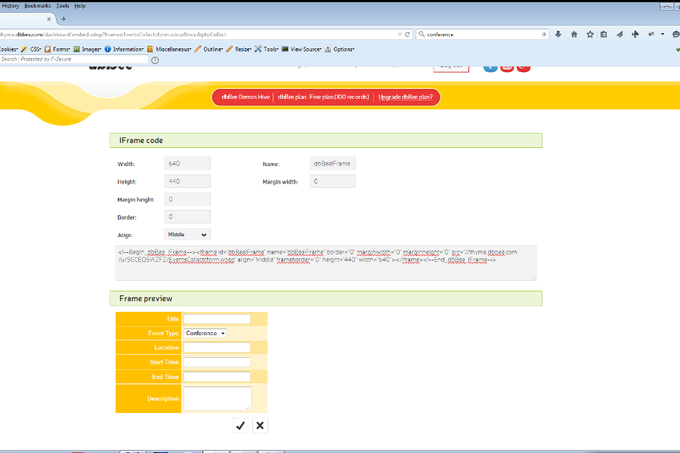This screenshot has width=680, height=453.
Task: Bookmark this page with star icon
Action: coord(590,34)
